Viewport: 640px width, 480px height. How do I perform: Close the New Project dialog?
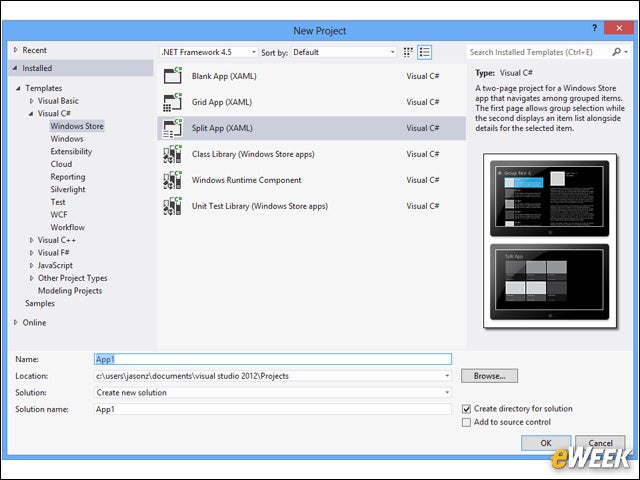(619, 28)
